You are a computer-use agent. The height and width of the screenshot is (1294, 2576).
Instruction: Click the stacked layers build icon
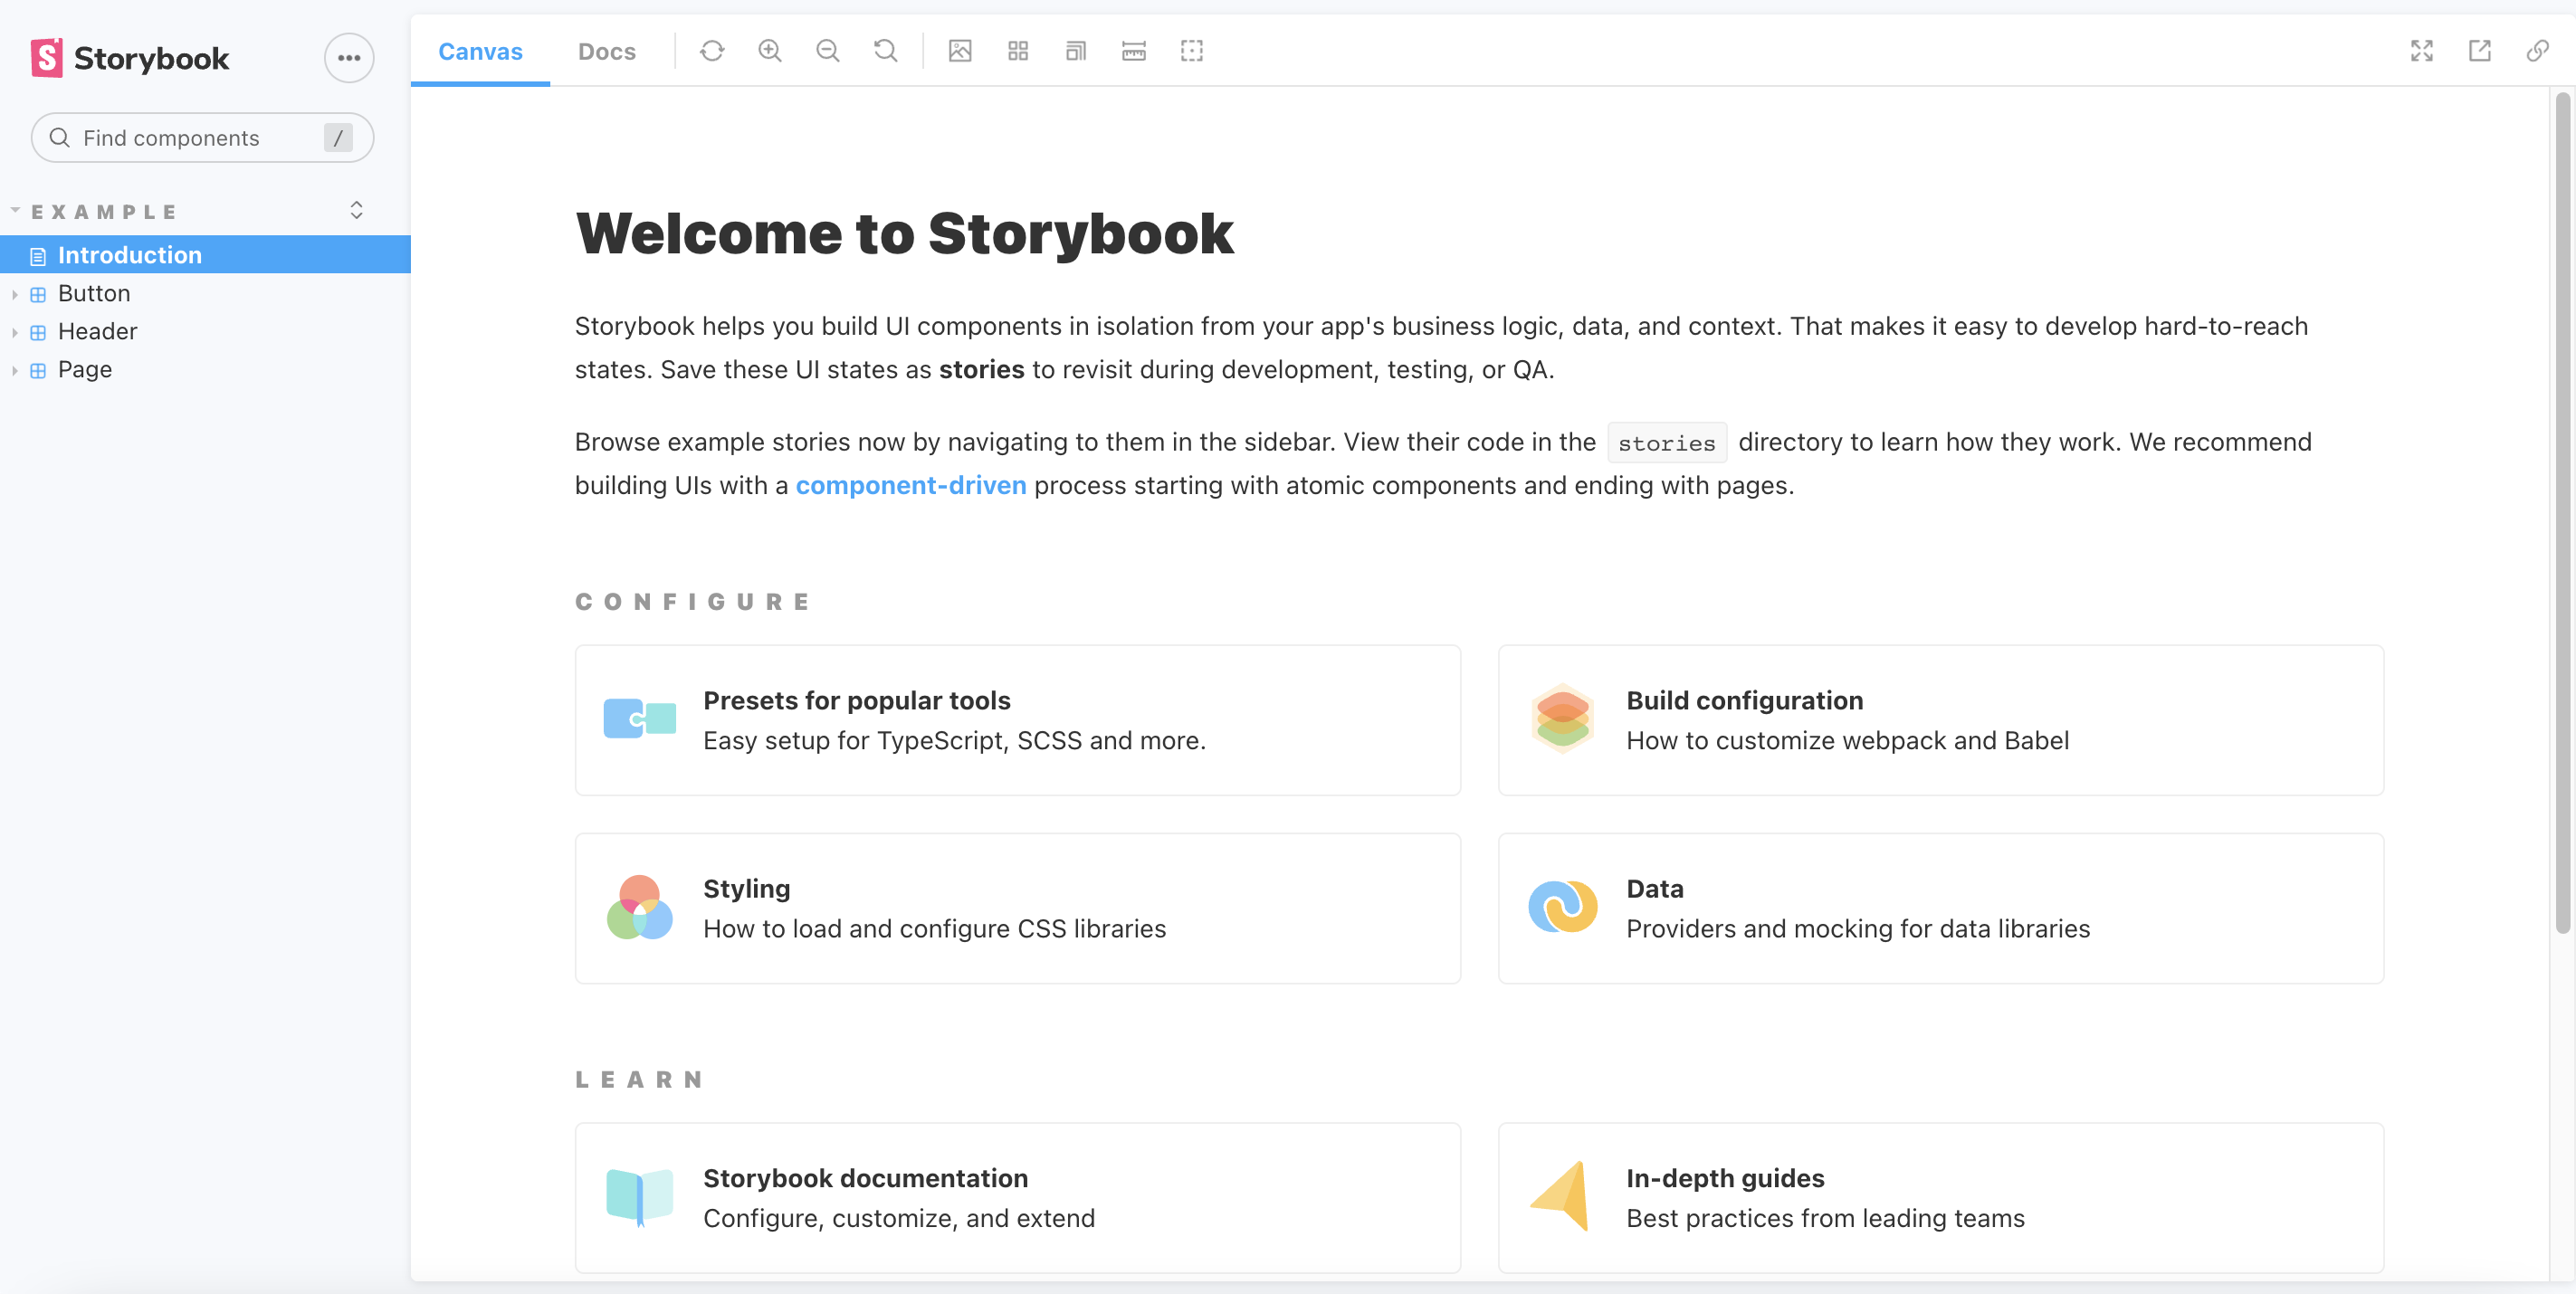tap(1563, 718)
